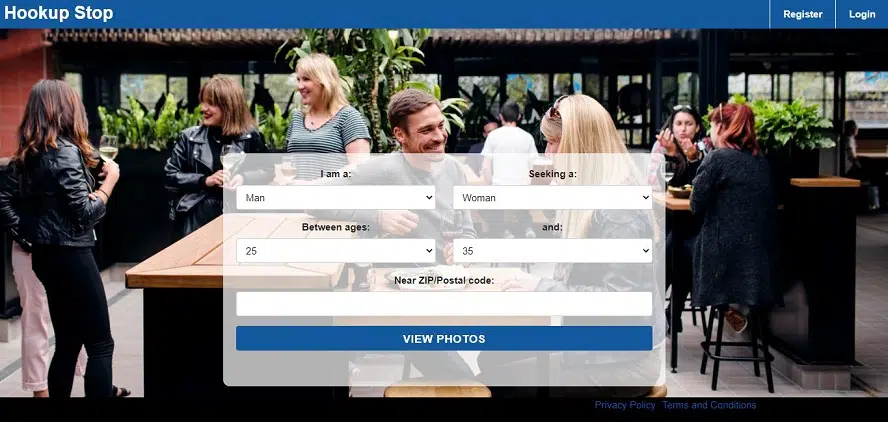Focus the ZIP/Postal code input field

point(444,304)
